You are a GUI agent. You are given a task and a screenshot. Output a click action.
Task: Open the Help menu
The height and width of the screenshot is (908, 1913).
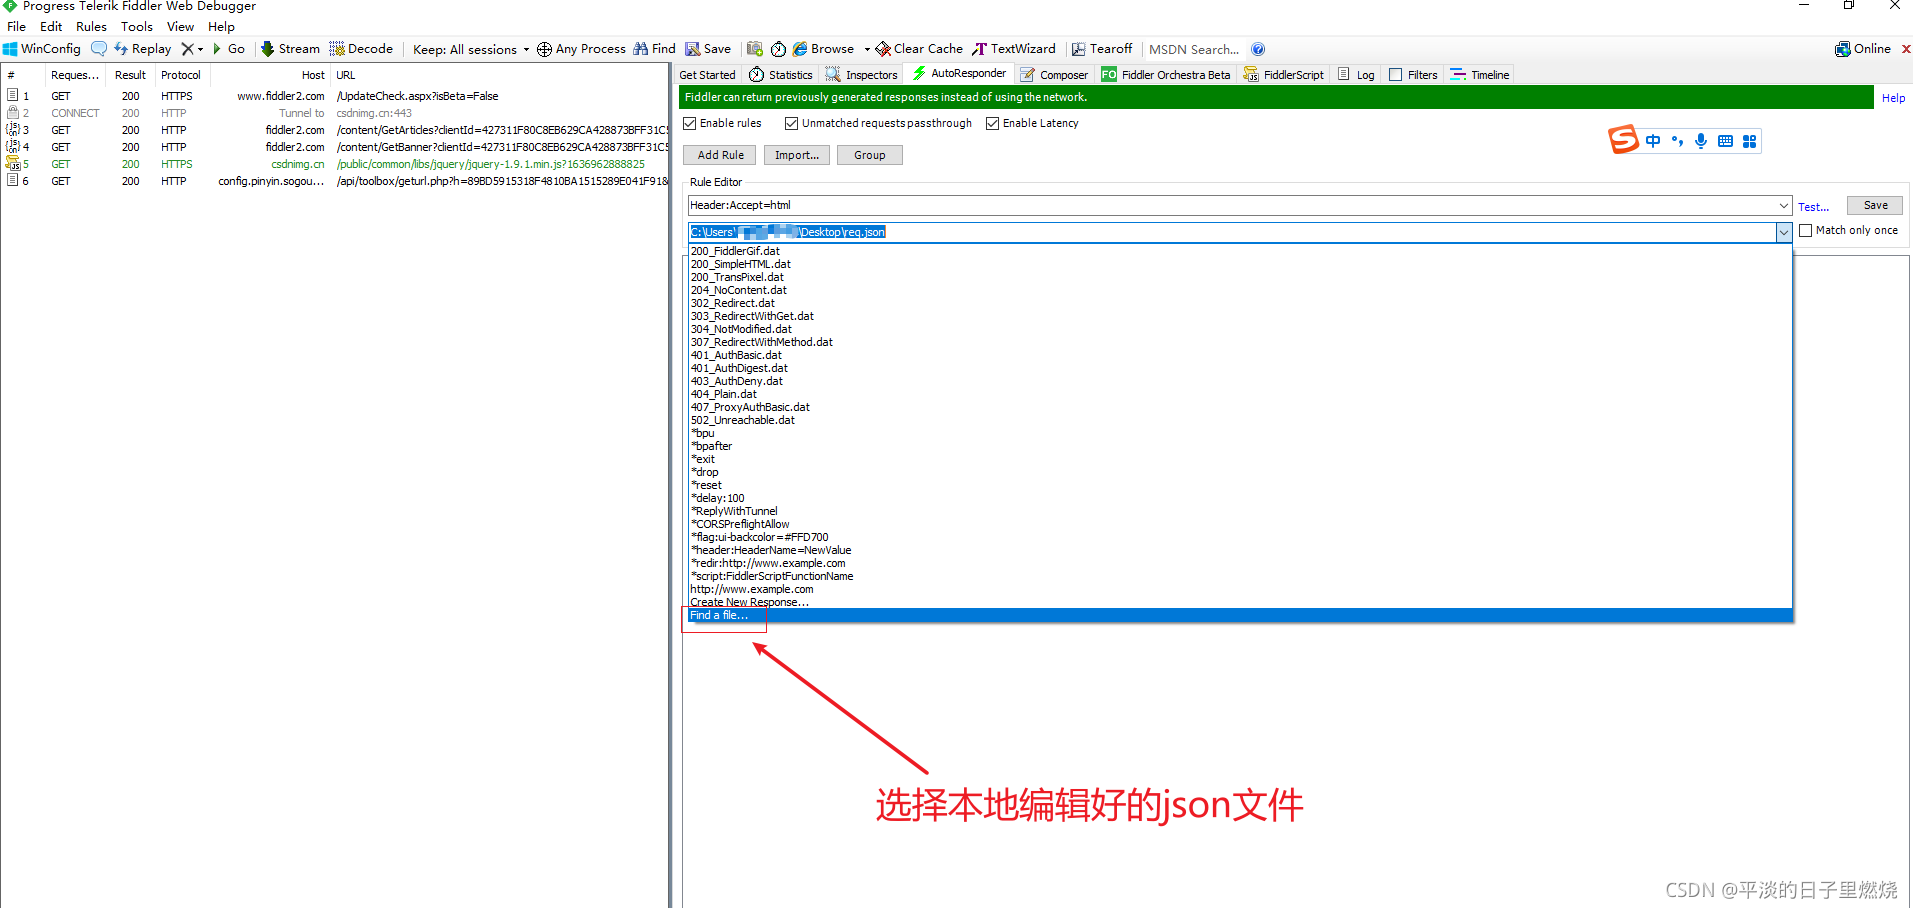221,27
